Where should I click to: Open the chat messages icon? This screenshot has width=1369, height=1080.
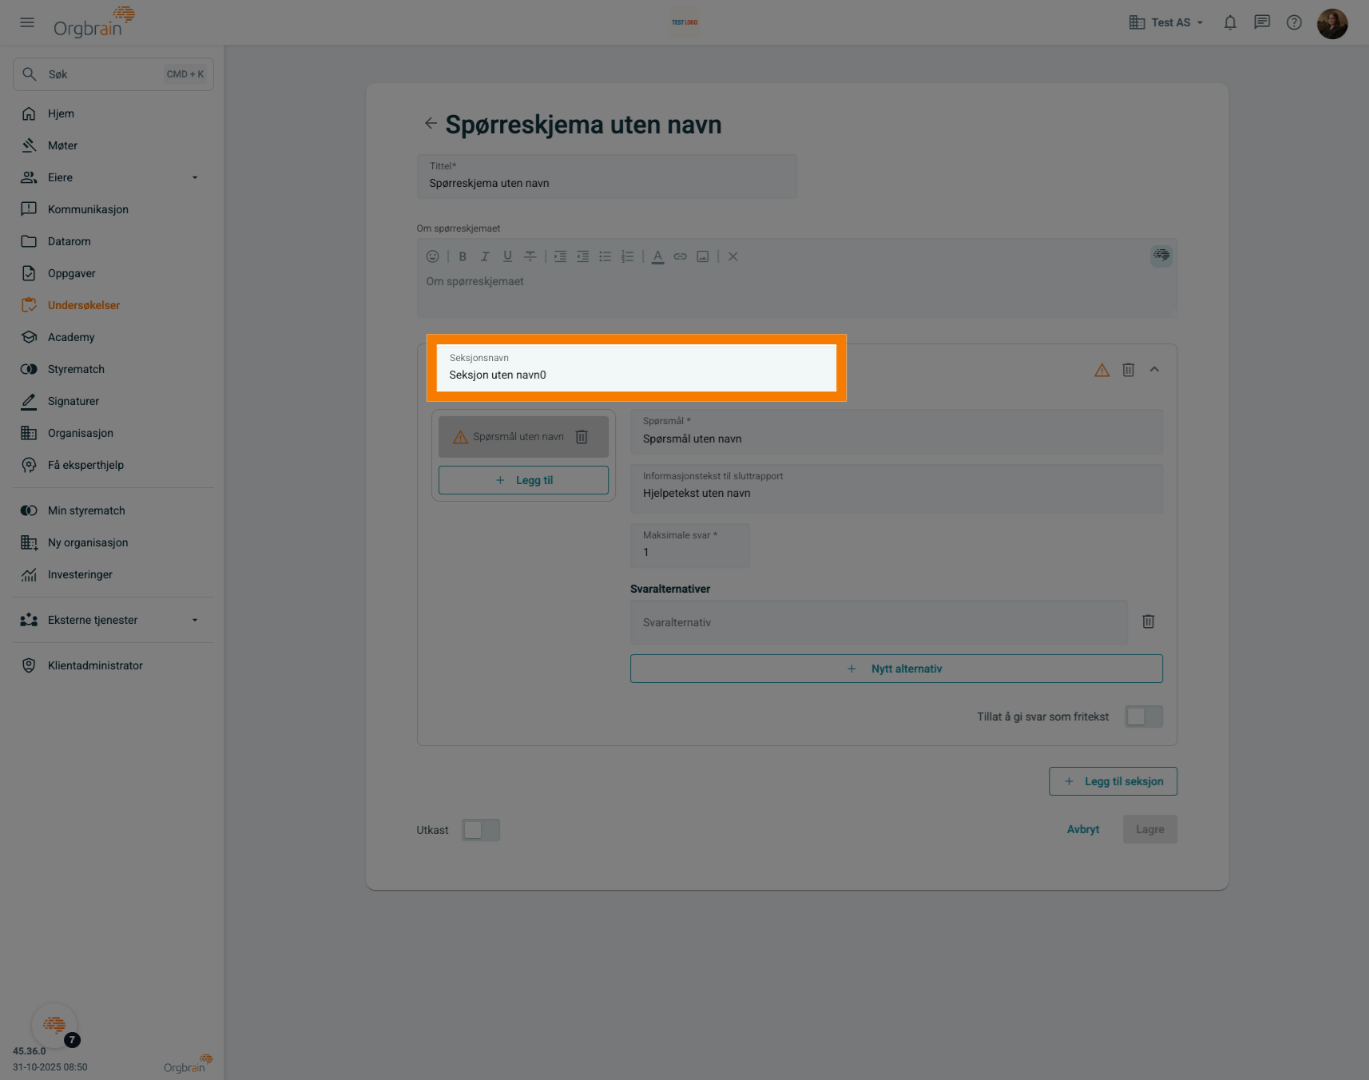1262,22
